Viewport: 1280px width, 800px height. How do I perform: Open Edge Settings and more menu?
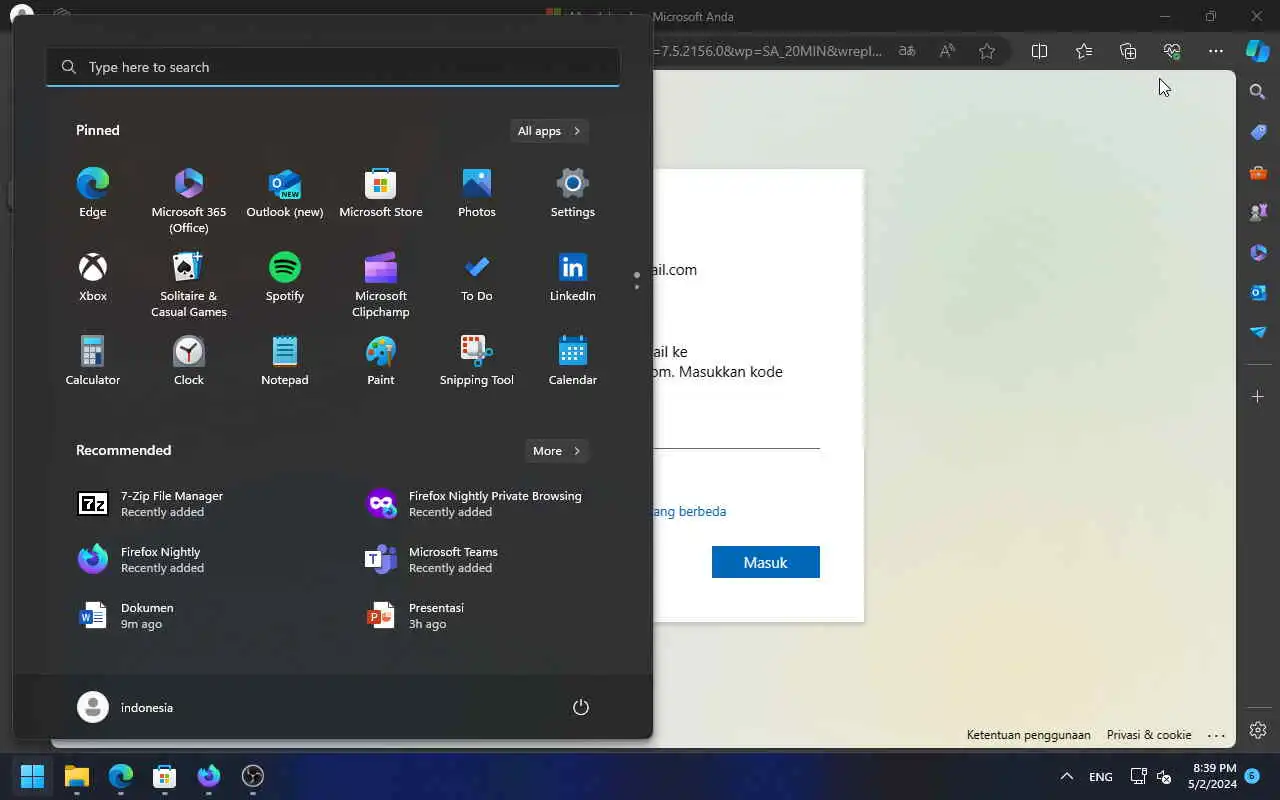click(1216, 51)
